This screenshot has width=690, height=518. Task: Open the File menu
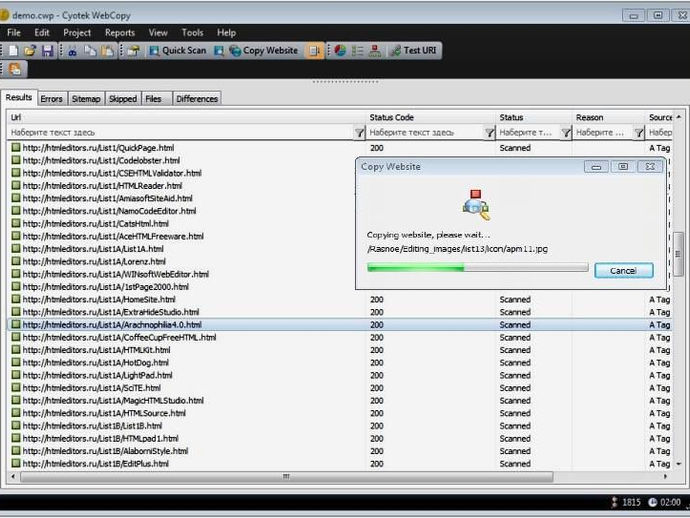(x=14, y=33)
